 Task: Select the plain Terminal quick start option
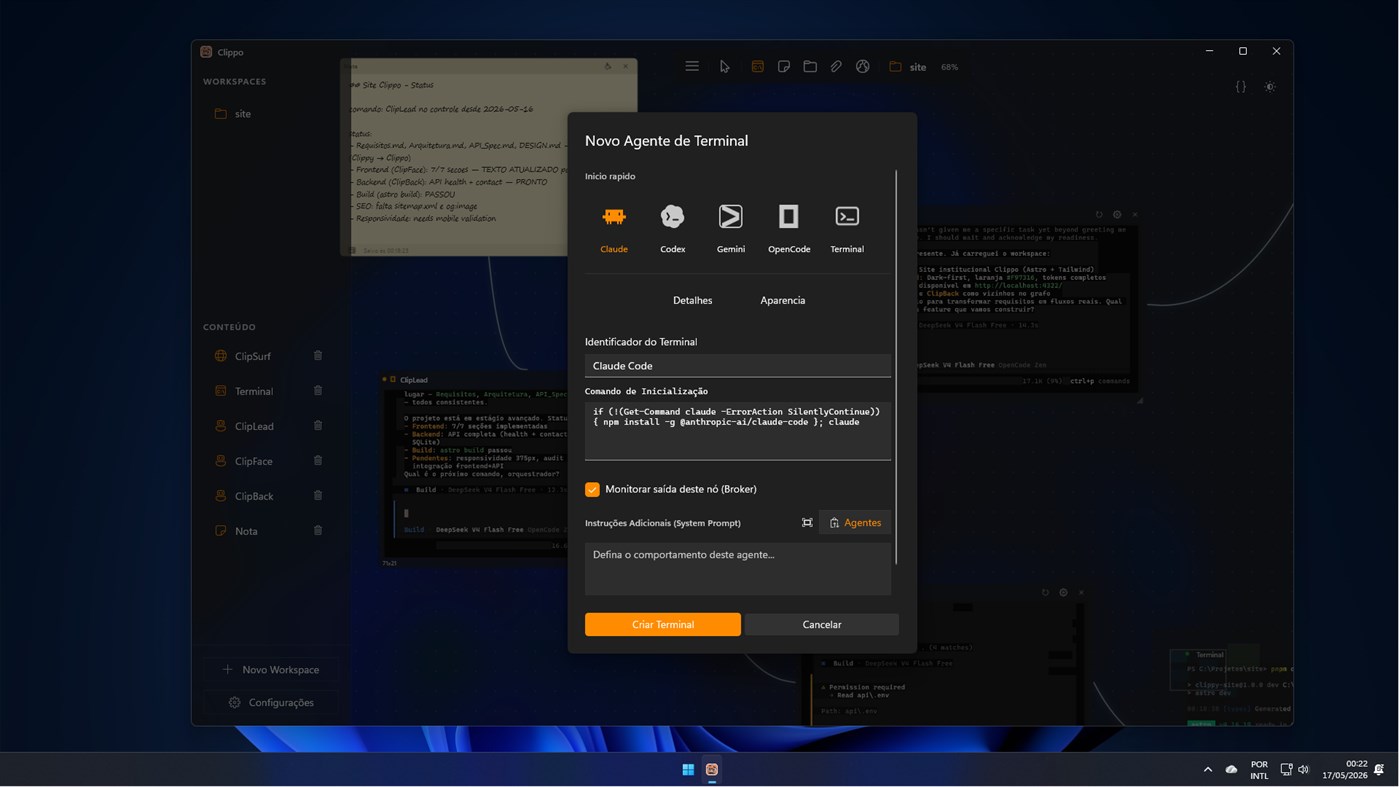tap(847, 228)
